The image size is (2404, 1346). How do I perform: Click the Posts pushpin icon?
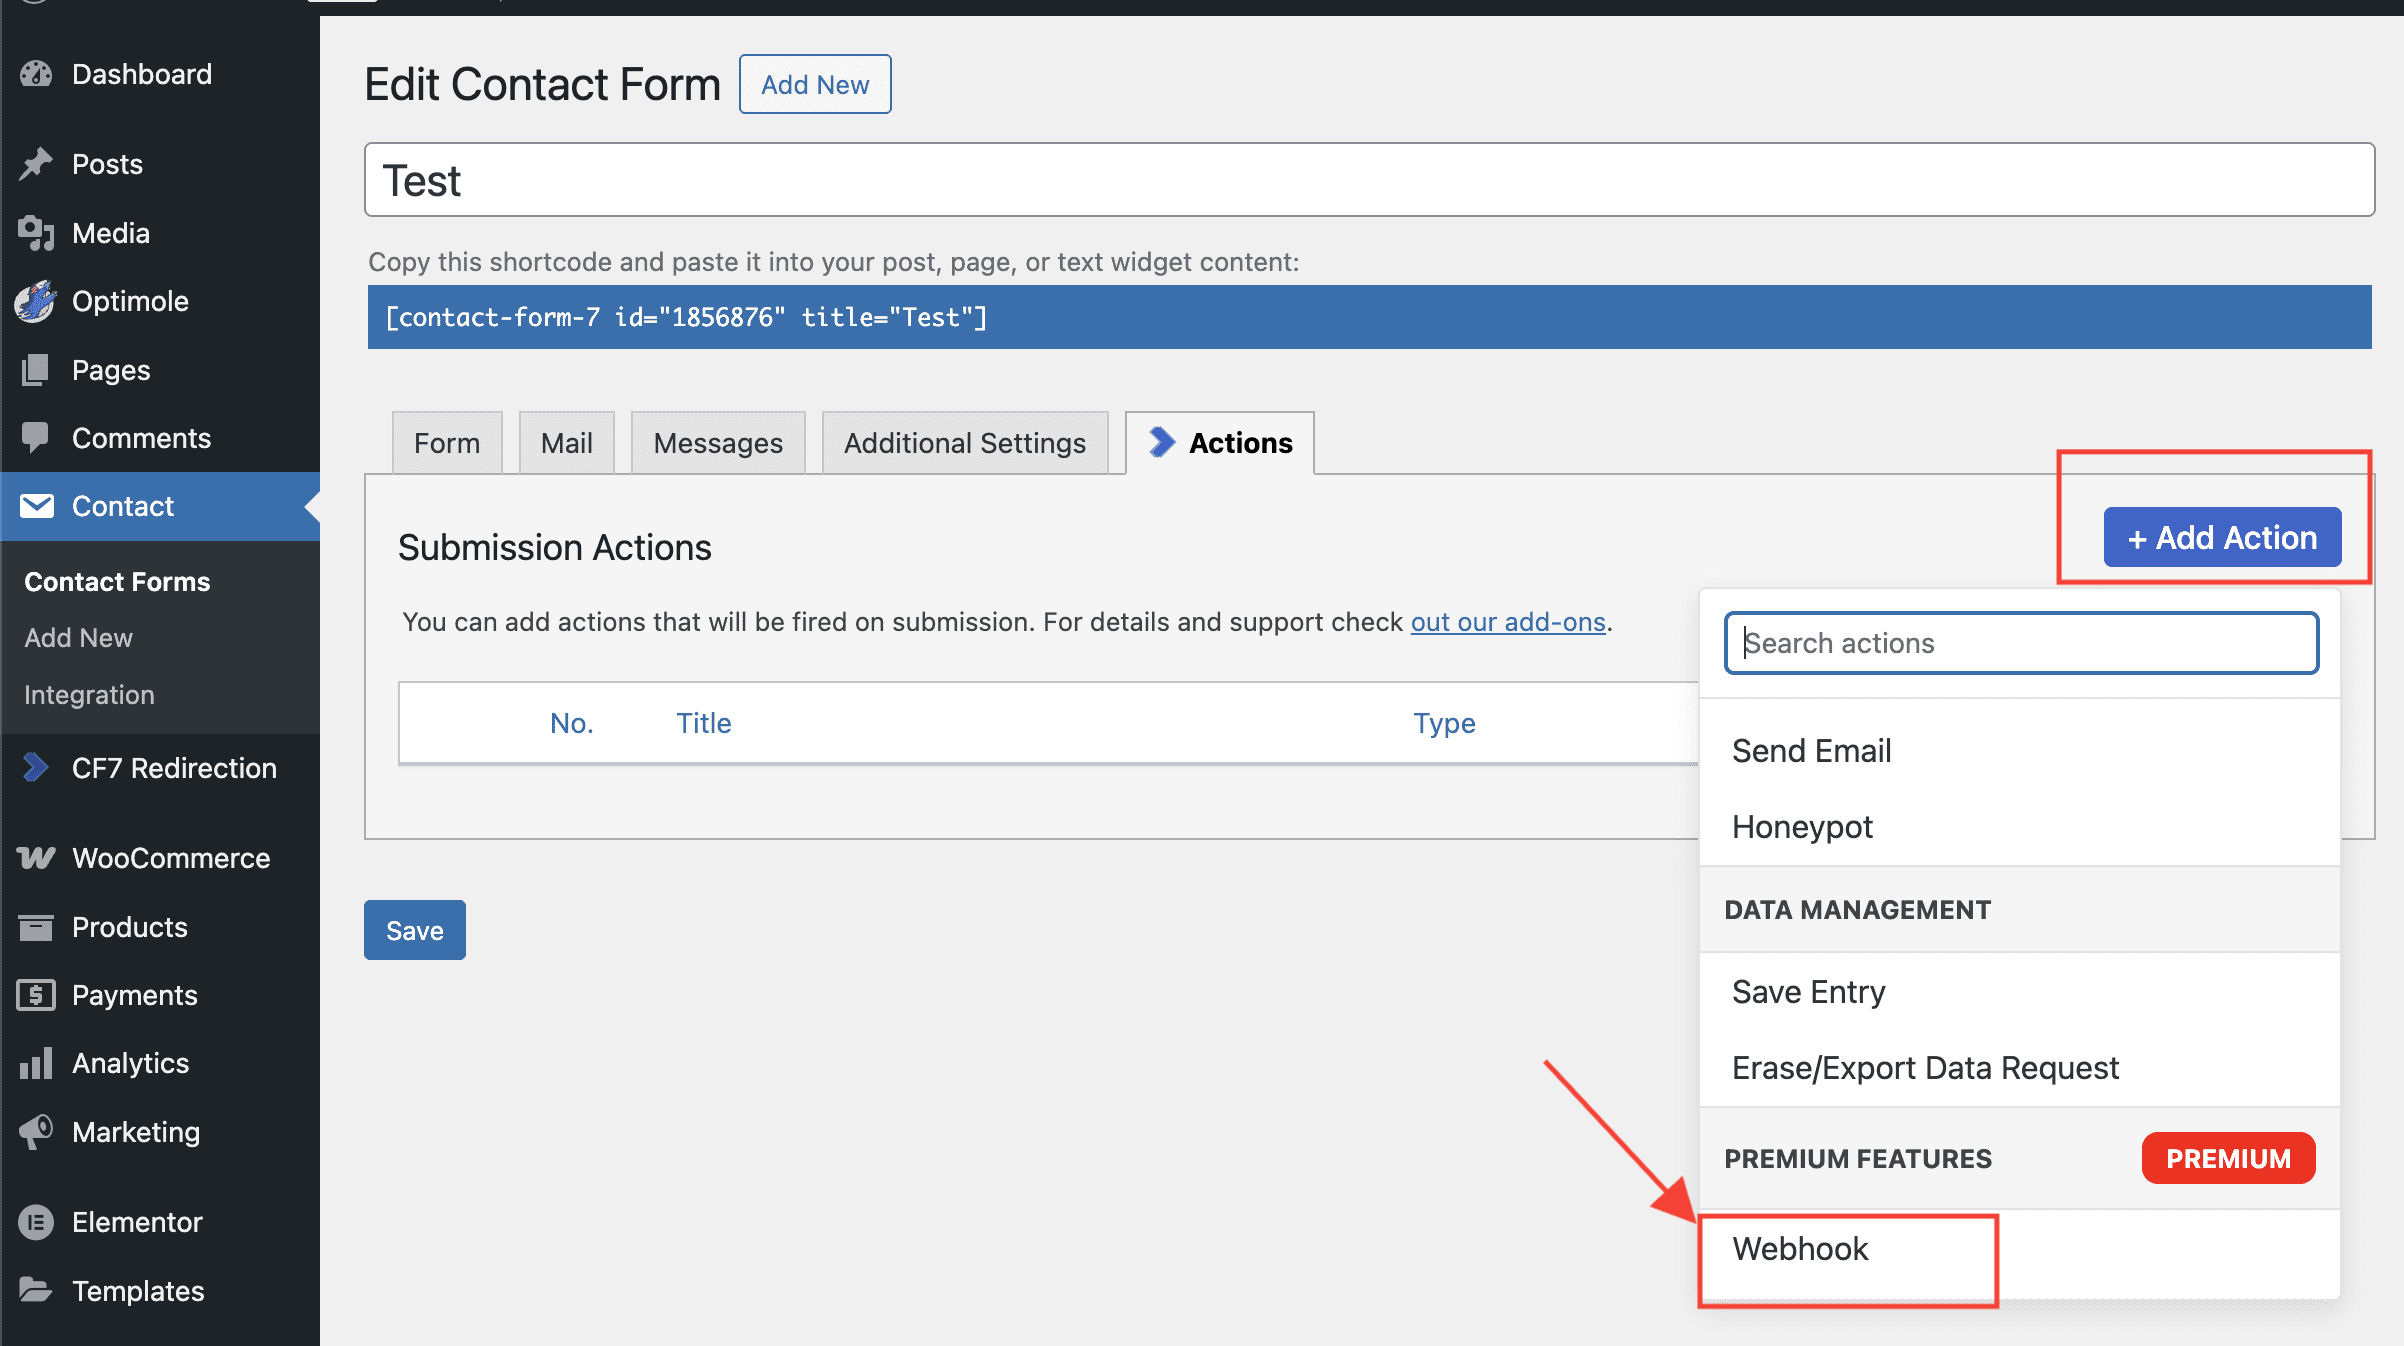click(36, 164)
